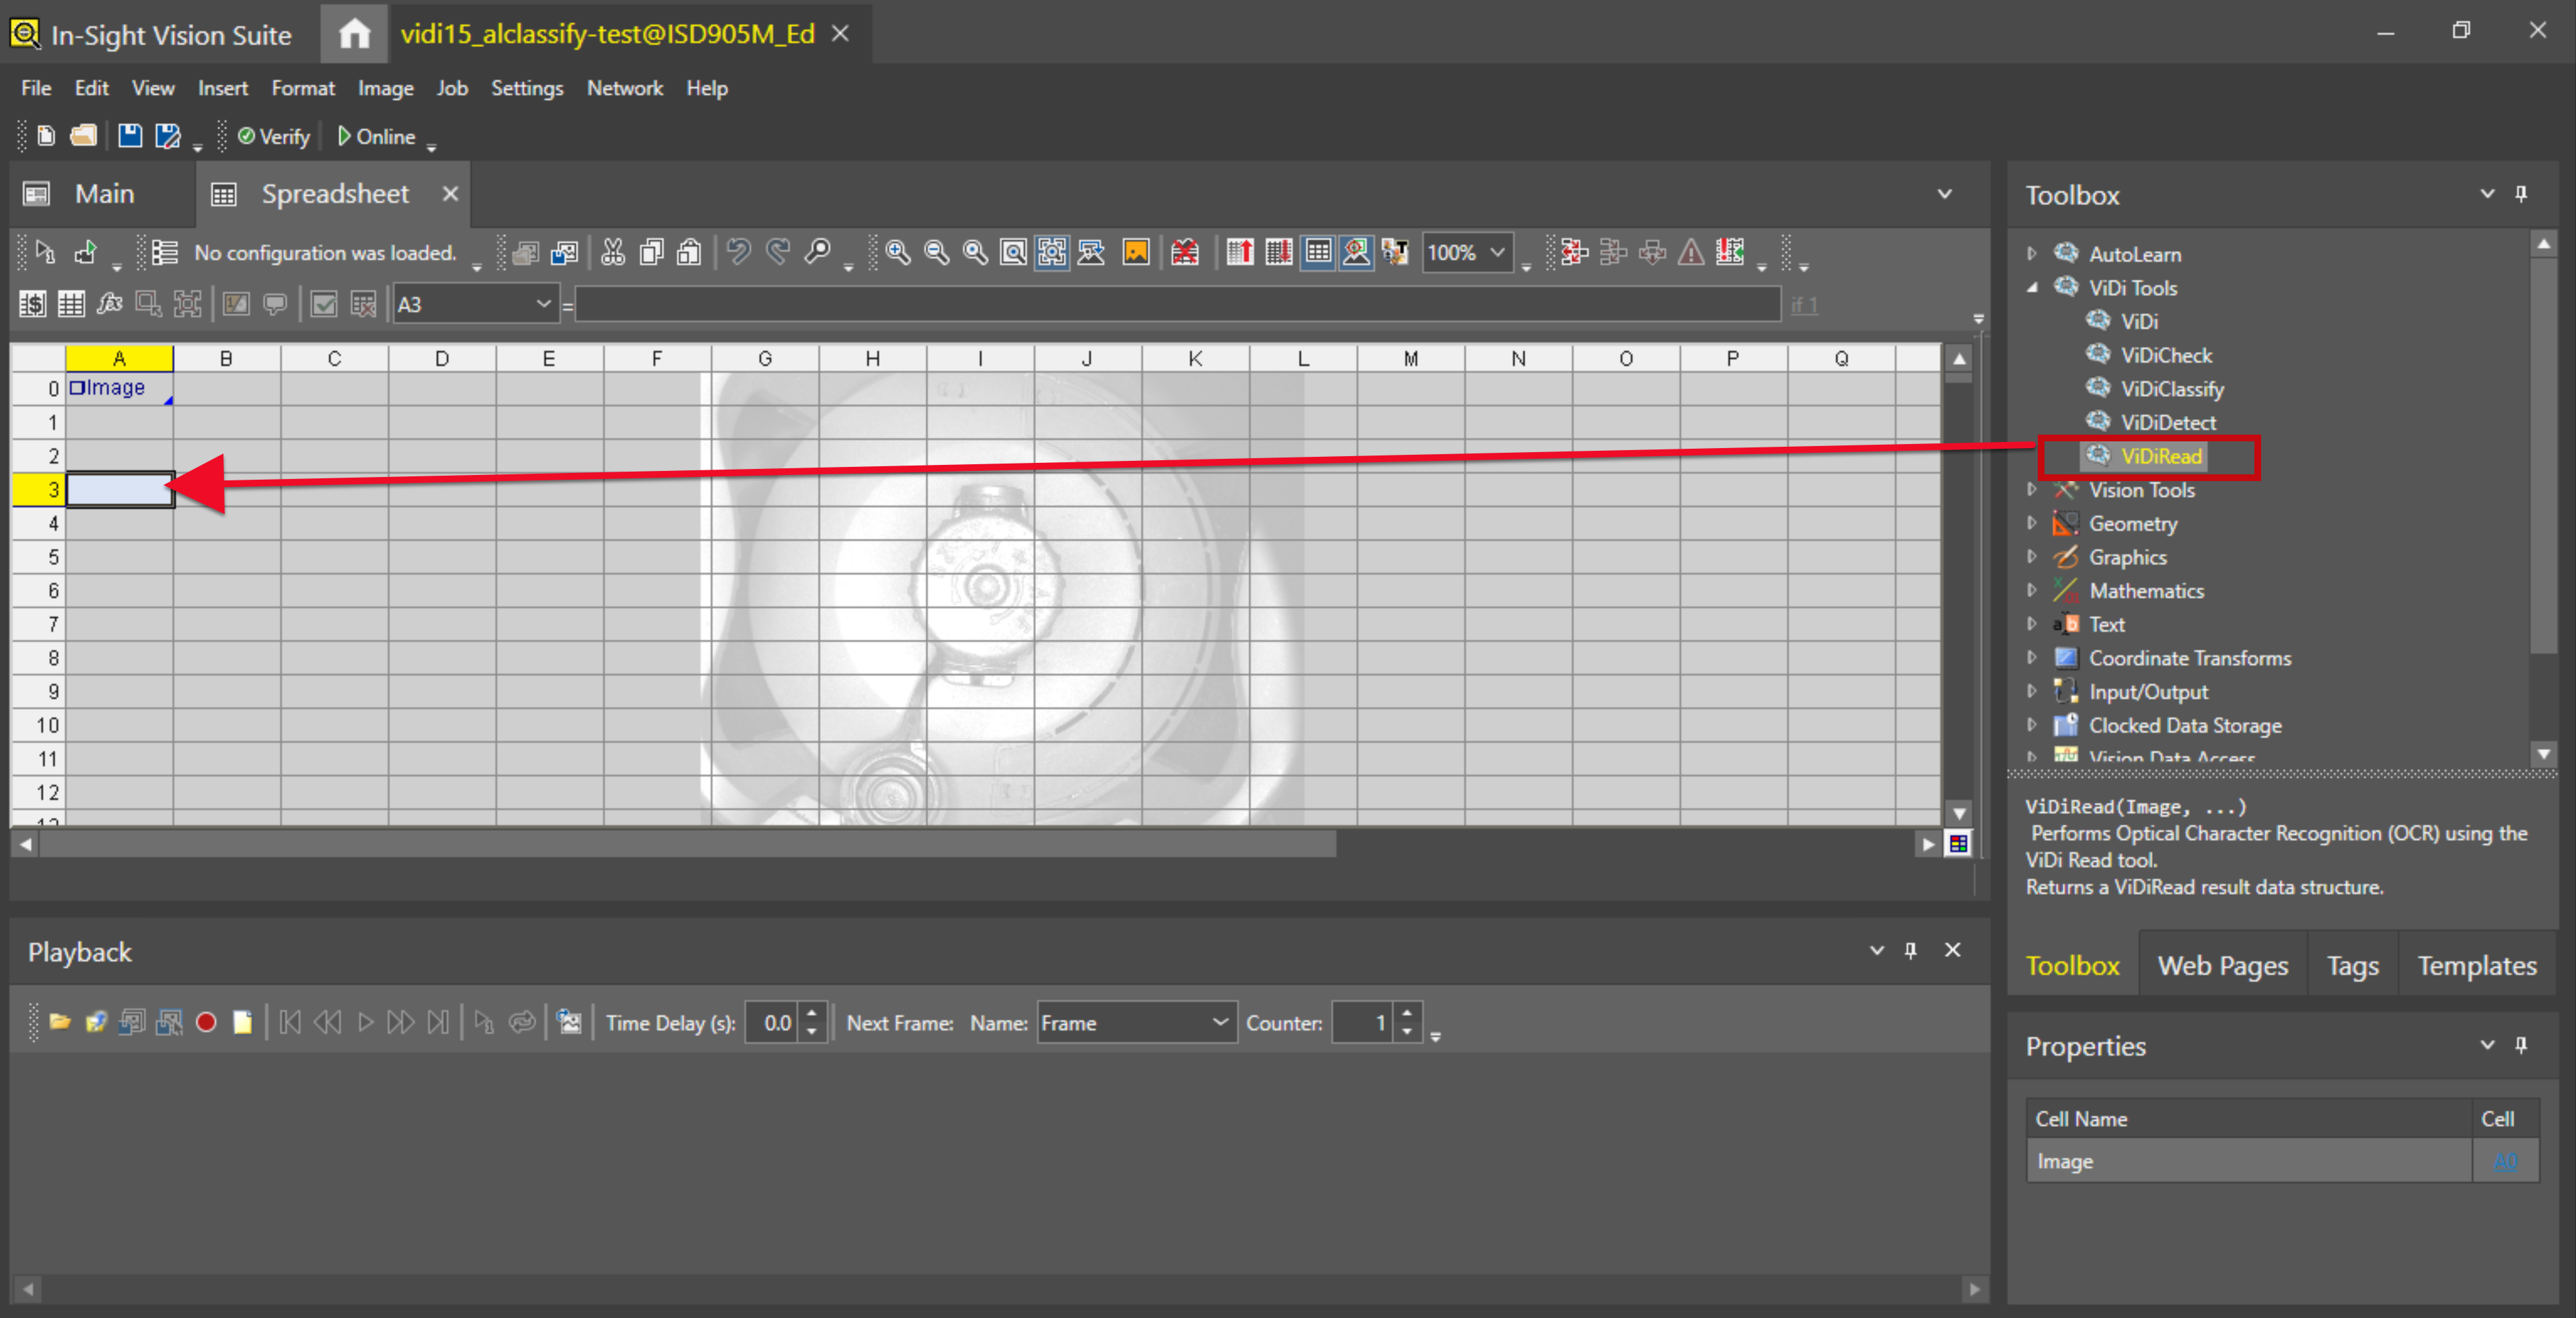Click the A0 cell link in Properties
Image resolution: width=2576 pixels, height=1318 pixels.
tap(2504, 1161)
